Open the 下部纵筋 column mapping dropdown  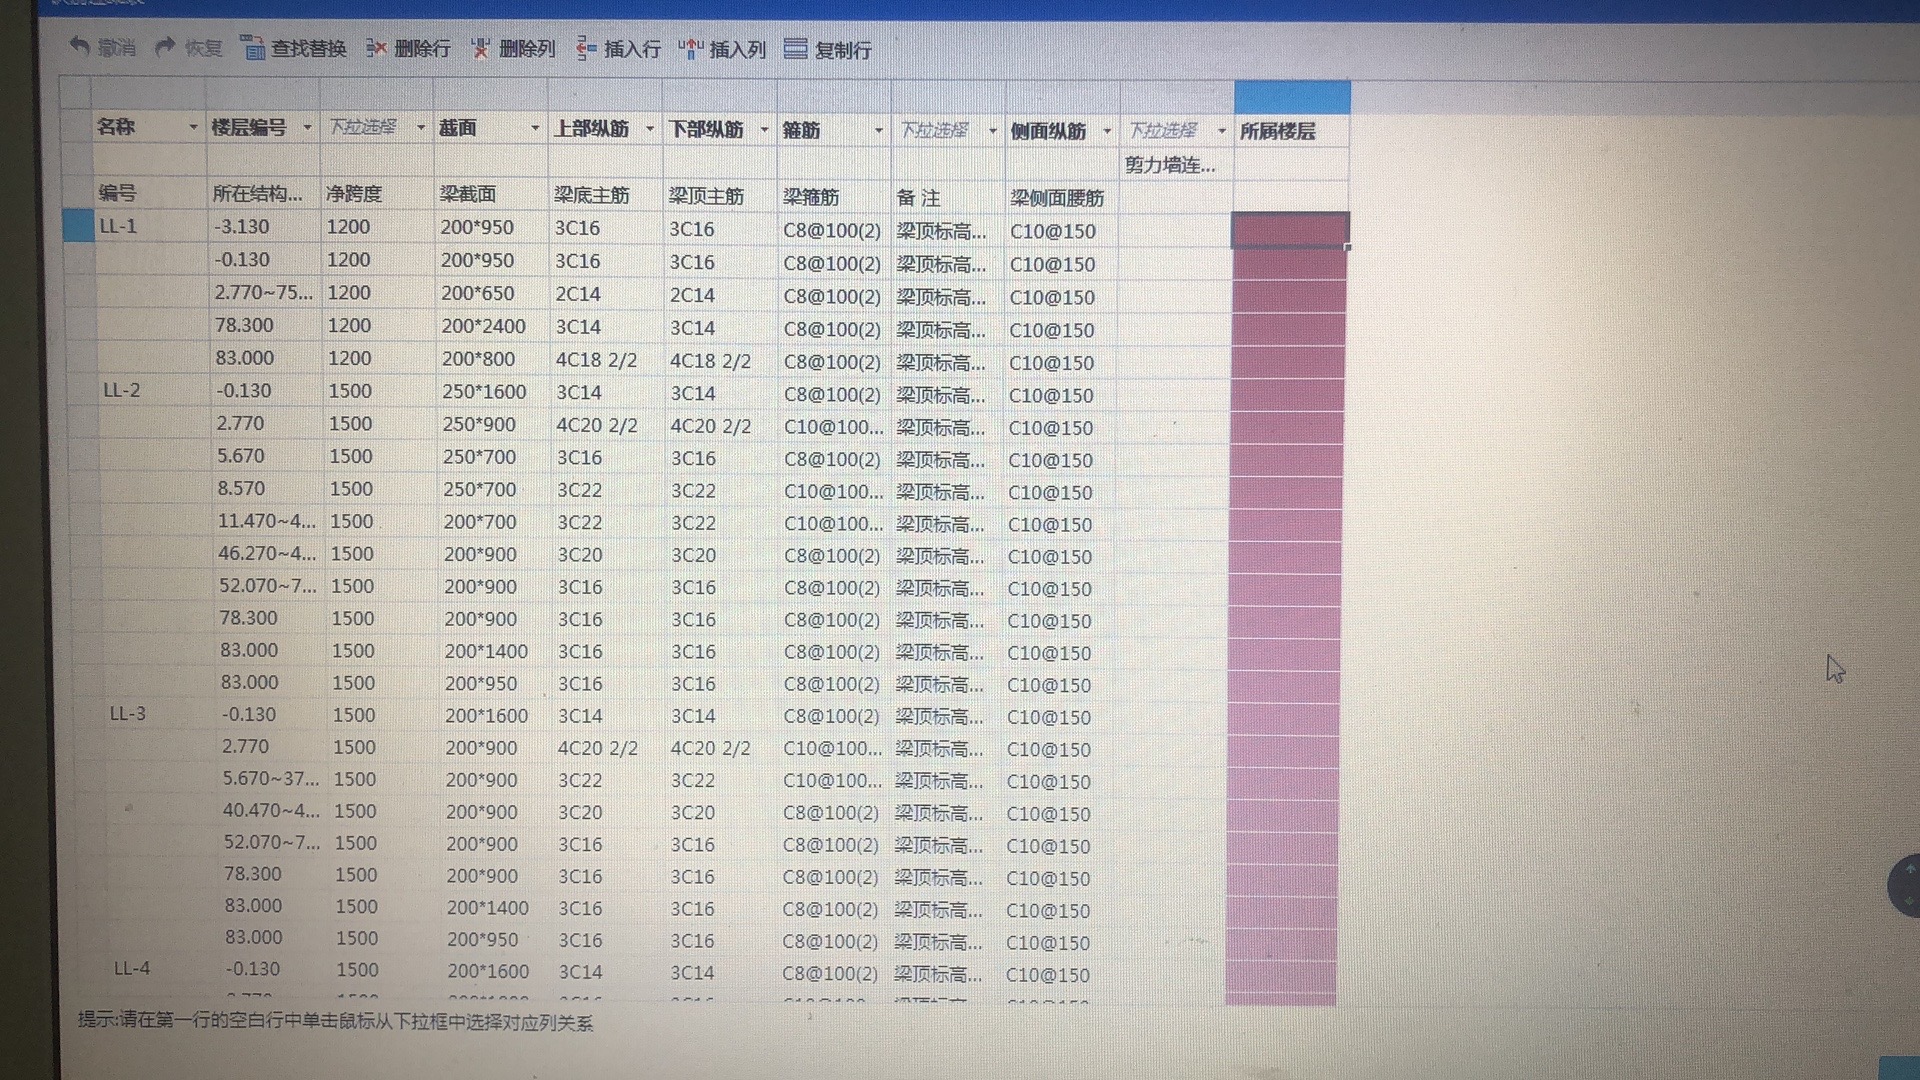pos(764,130)
